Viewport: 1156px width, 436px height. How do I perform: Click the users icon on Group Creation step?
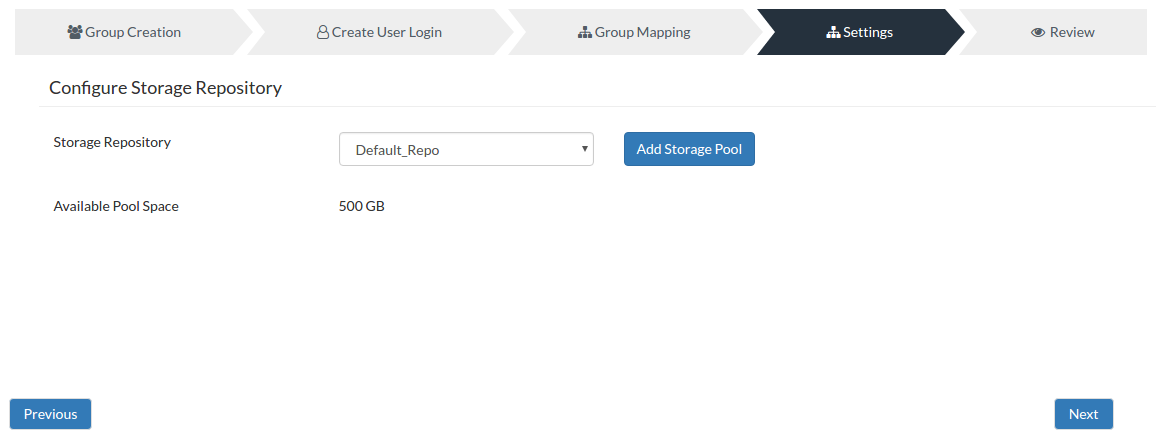point(74,32)
